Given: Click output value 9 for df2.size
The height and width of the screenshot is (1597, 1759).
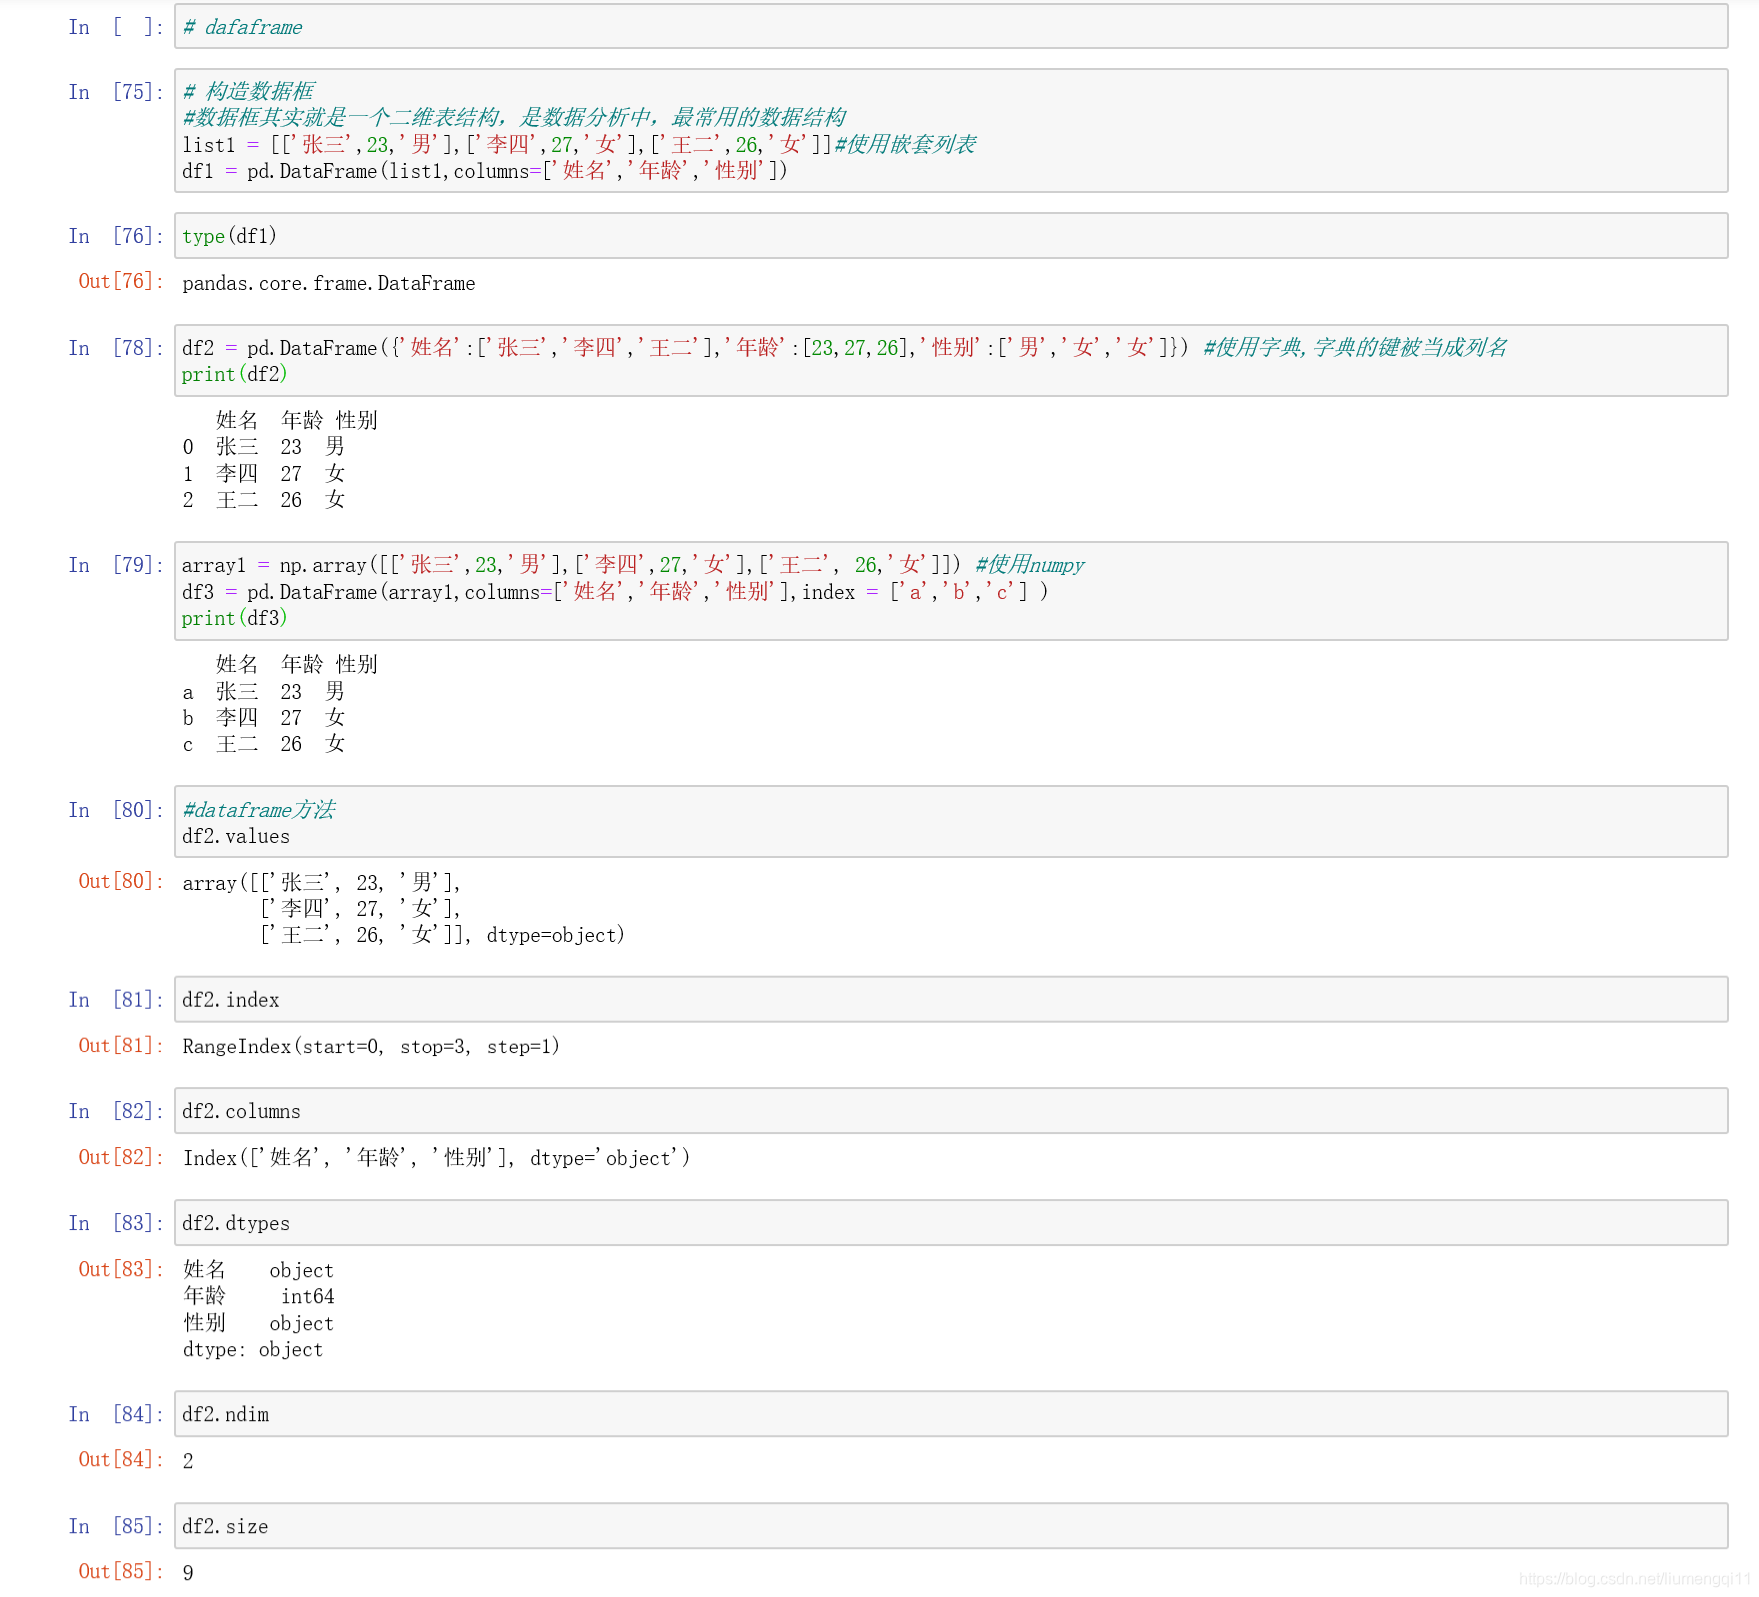Looking at the screenshot, I should click(188, 1573).
